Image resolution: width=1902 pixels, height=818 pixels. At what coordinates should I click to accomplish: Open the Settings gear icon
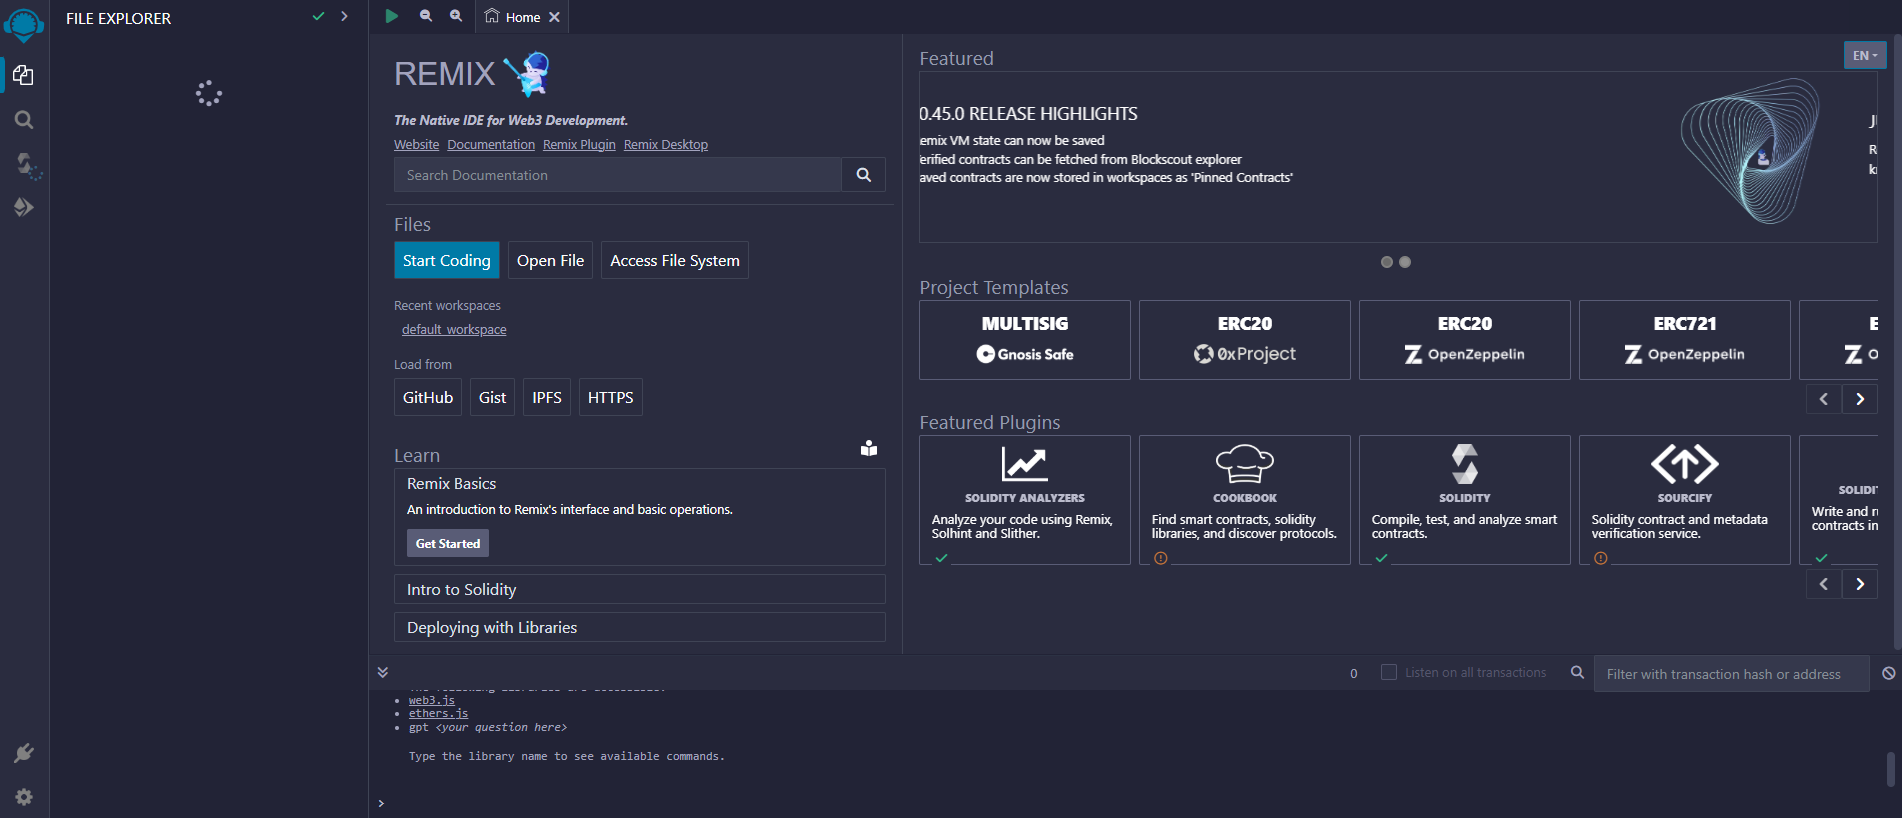[24, 797]
